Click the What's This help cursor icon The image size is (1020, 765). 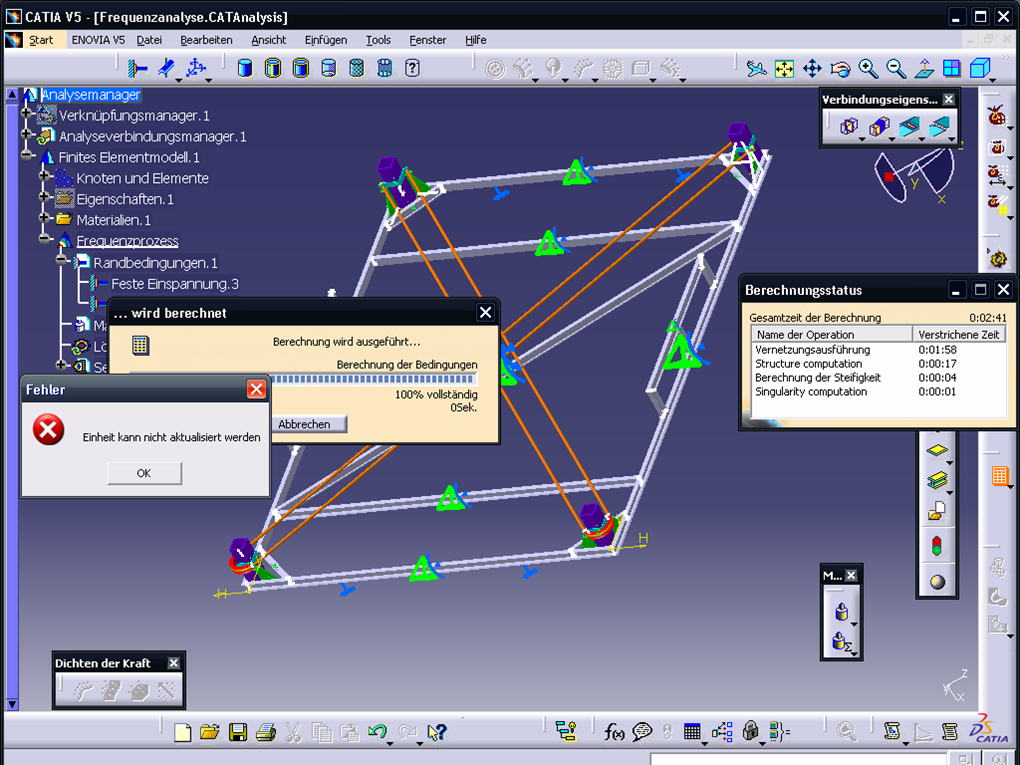pyautogui.click(x=436, y=732)
